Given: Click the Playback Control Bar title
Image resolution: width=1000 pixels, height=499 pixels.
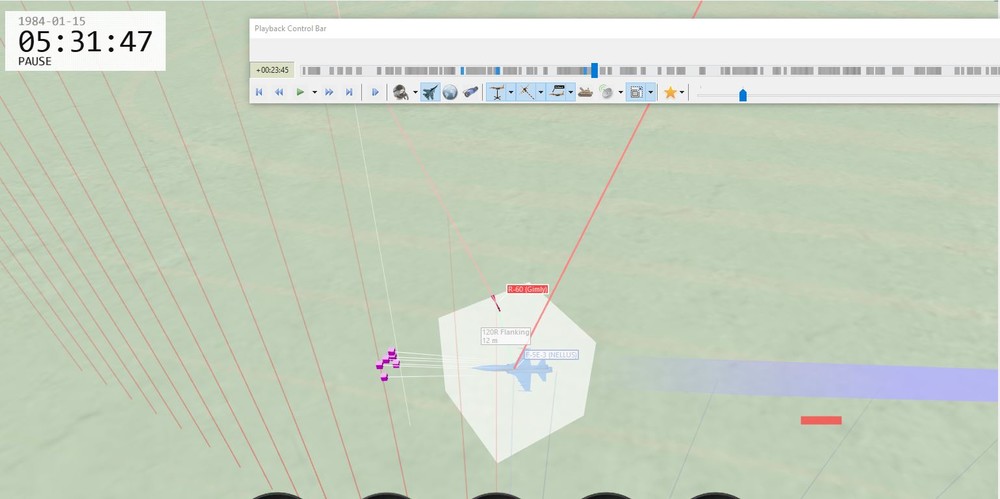Looking at the screenshot, I should tap(290, 28).
